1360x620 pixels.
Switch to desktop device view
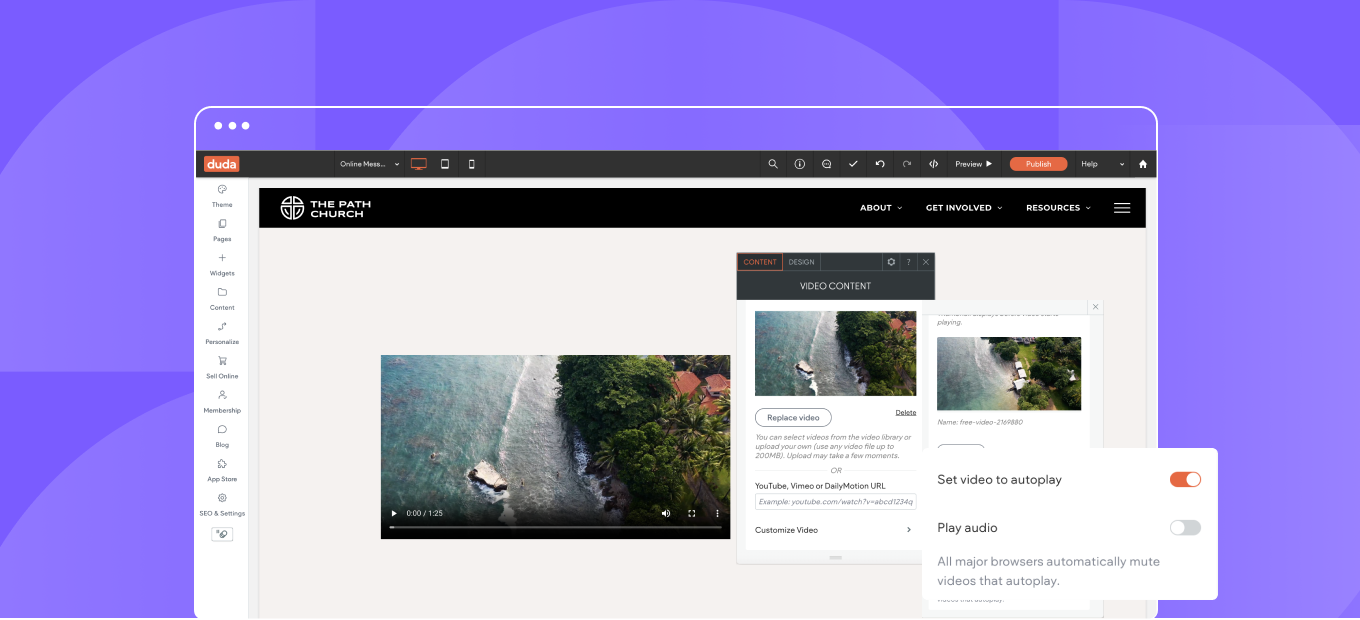pyautogui.click(x=419, y=164)
